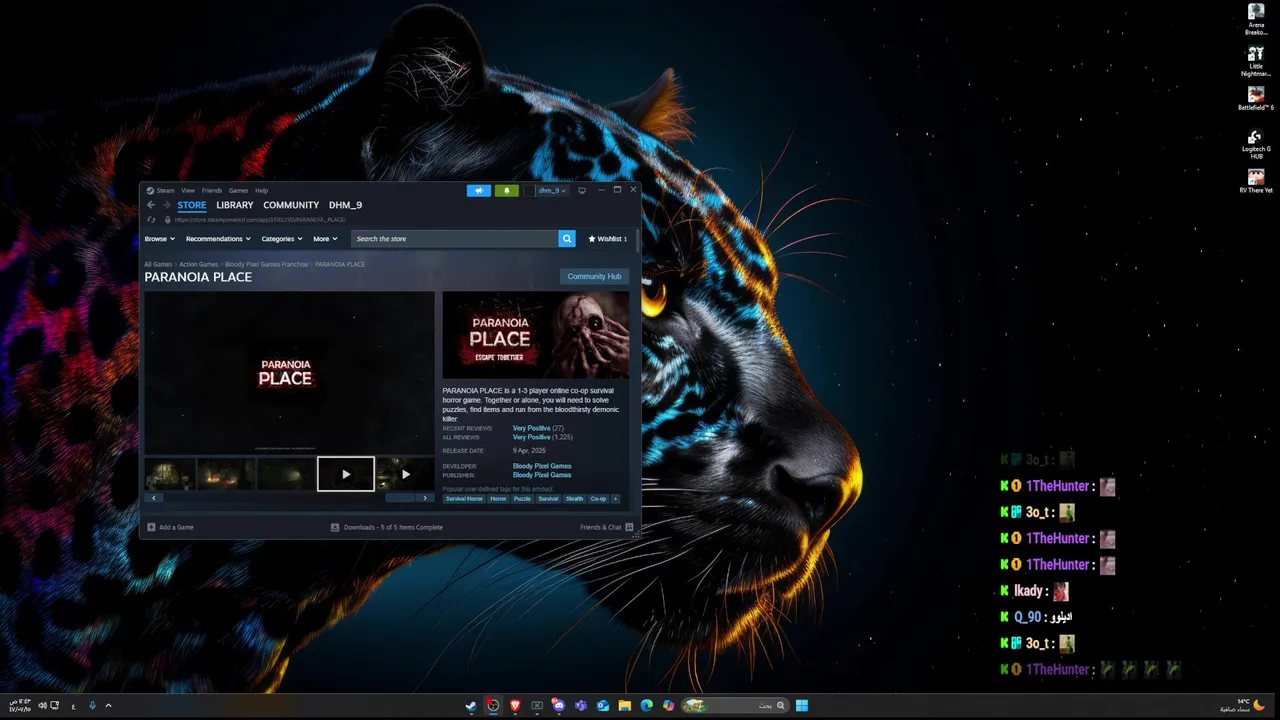Open Microsoft Teams from the taskbar
This screenshot has width=1280, height=720.
click(581, 705)
